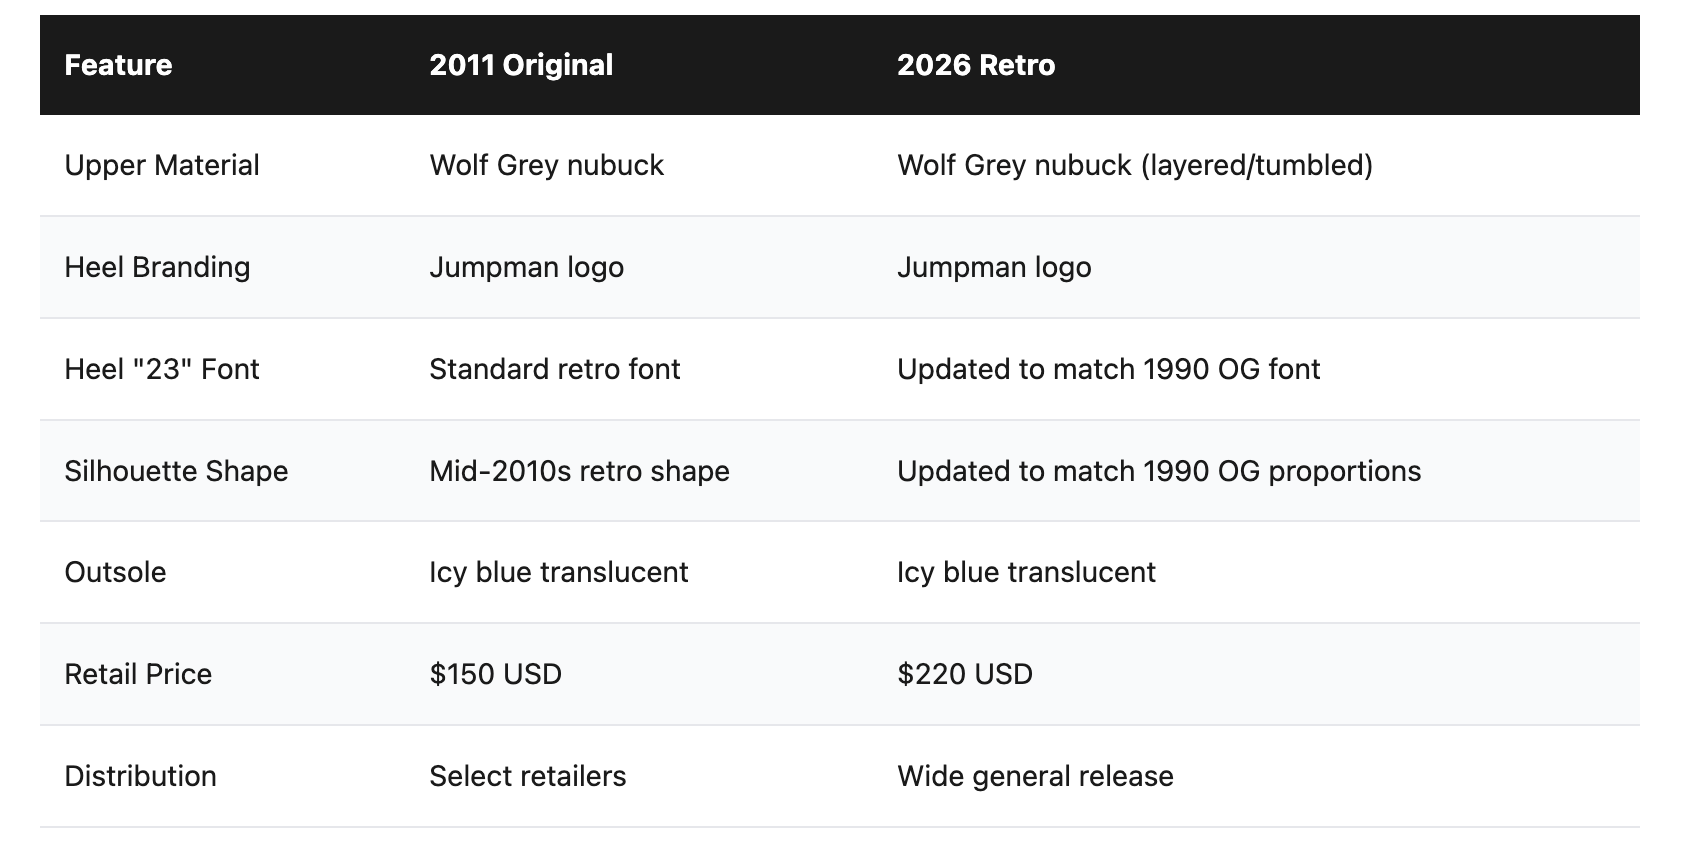Select the Silhouette Shape row label

point(176,471)
